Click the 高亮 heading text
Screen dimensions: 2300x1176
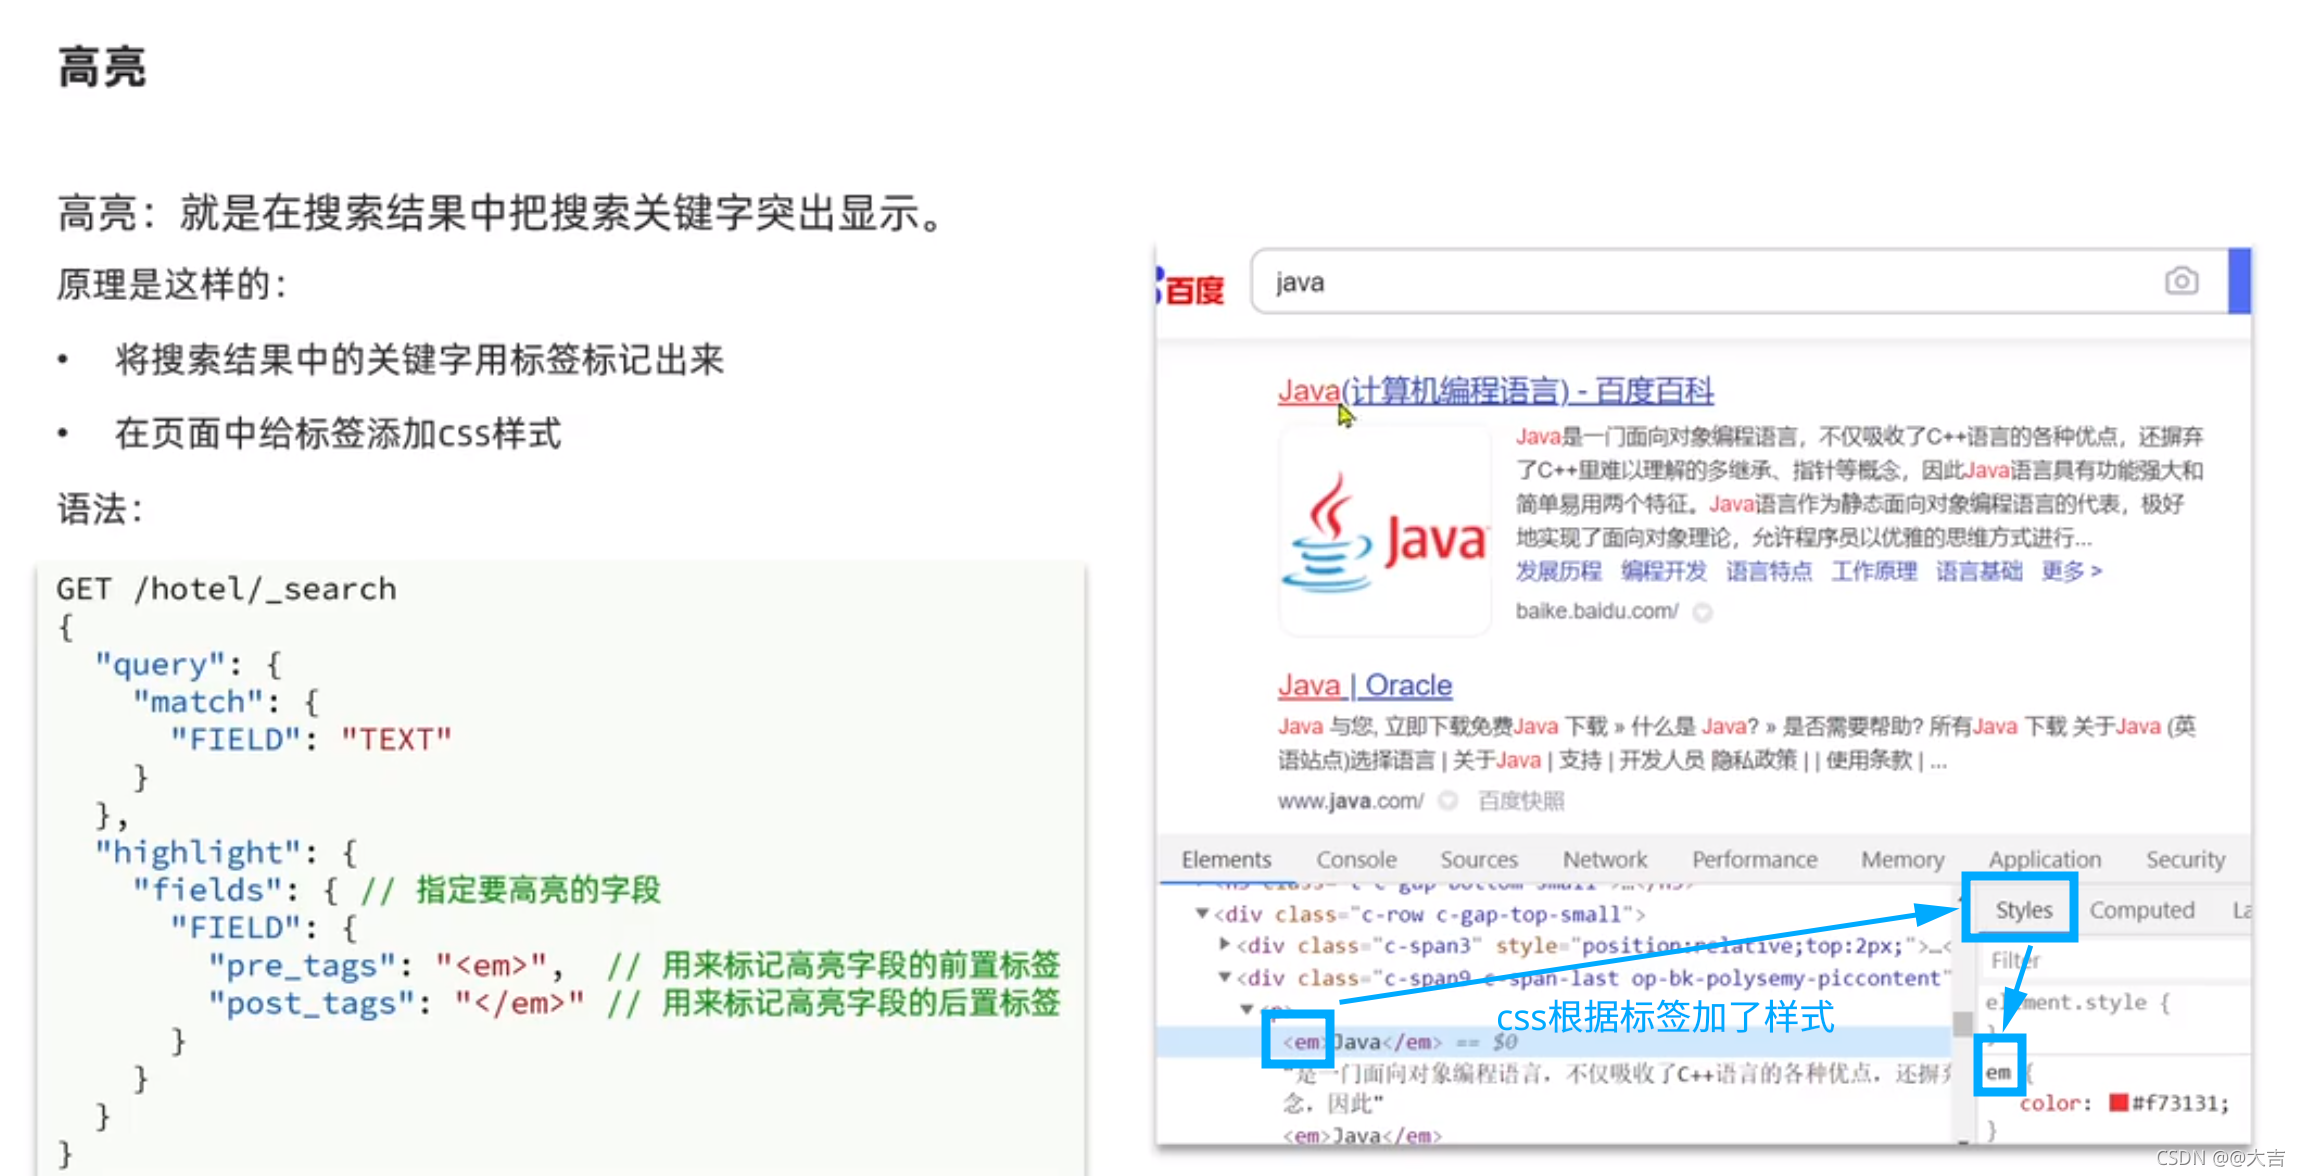pyautogui.click(x=101, y=68)
